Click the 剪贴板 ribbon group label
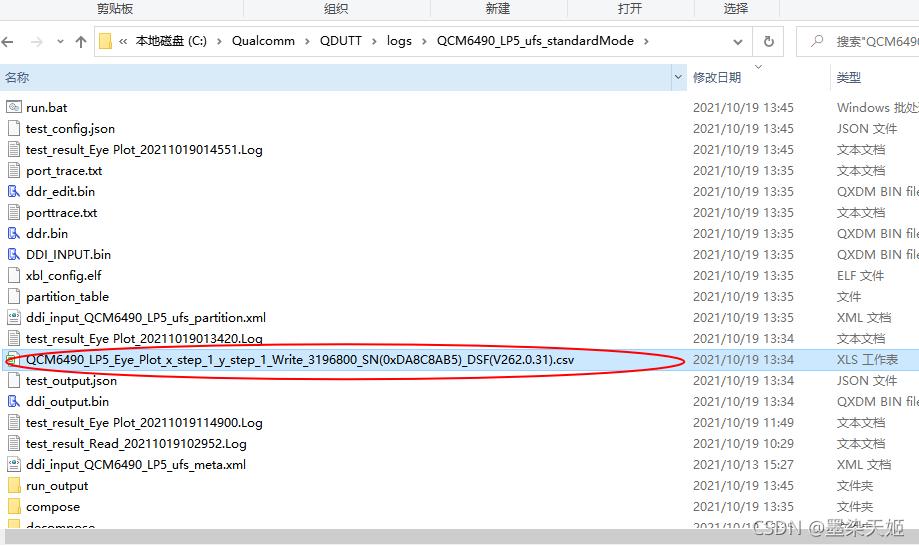 pos(115,8)
